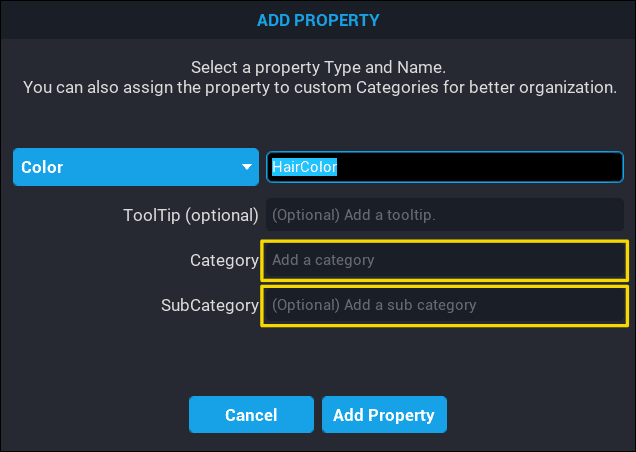Click the custom Categories instruction line
Image resolution: width=636 pixels, height=452 pixels.
(x=318, y=88)
